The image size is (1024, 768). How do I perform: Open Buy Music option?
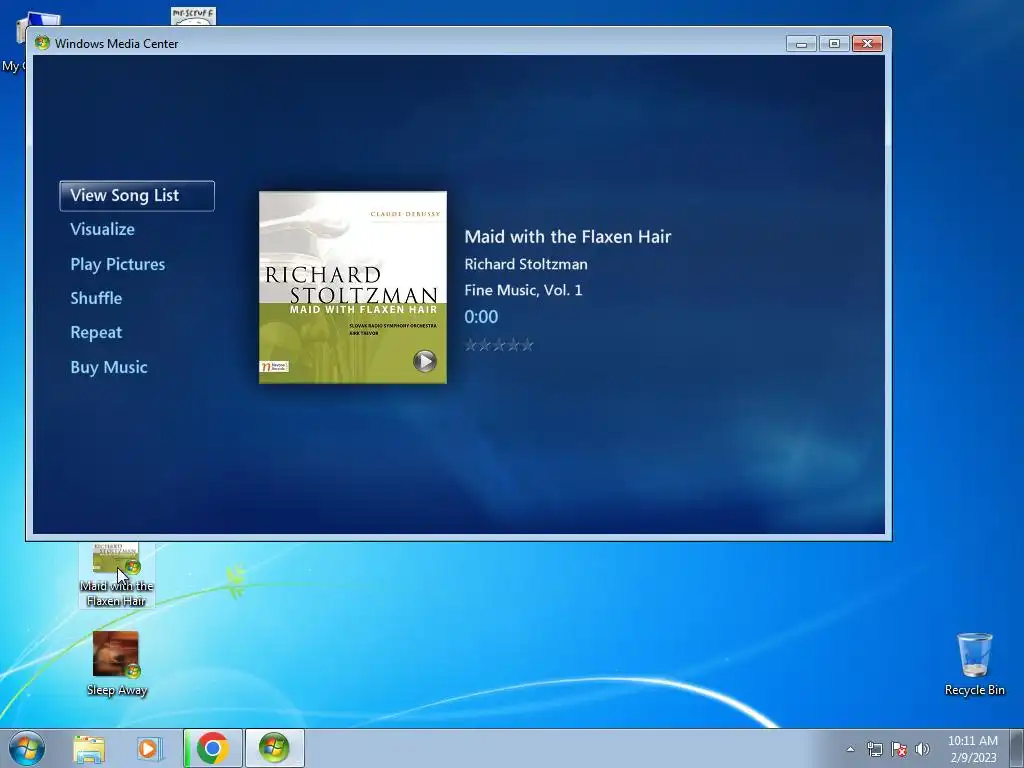click(x=109, y=367)
